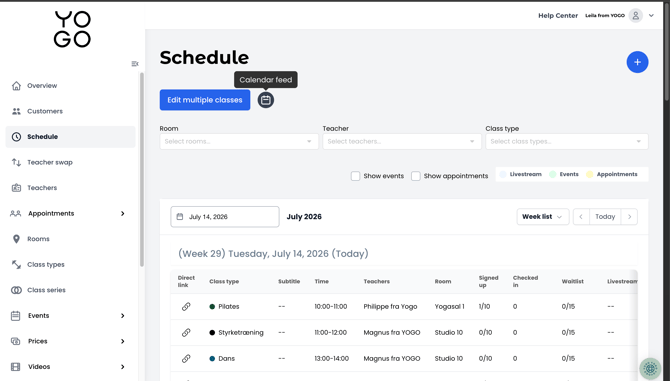Open the Select teachers dropdown
670x381 pixels.
(x=402, y=141)
